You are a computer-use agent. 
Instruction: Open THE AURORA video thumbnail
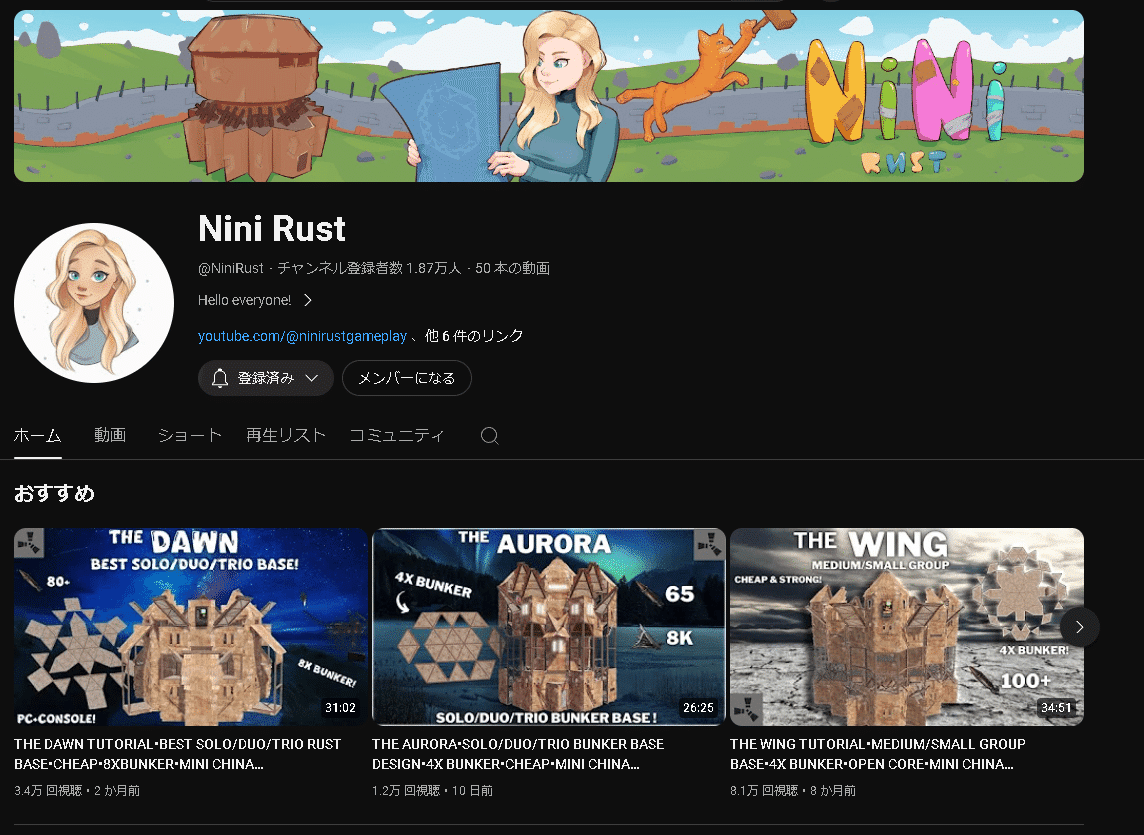pos(548,627)
